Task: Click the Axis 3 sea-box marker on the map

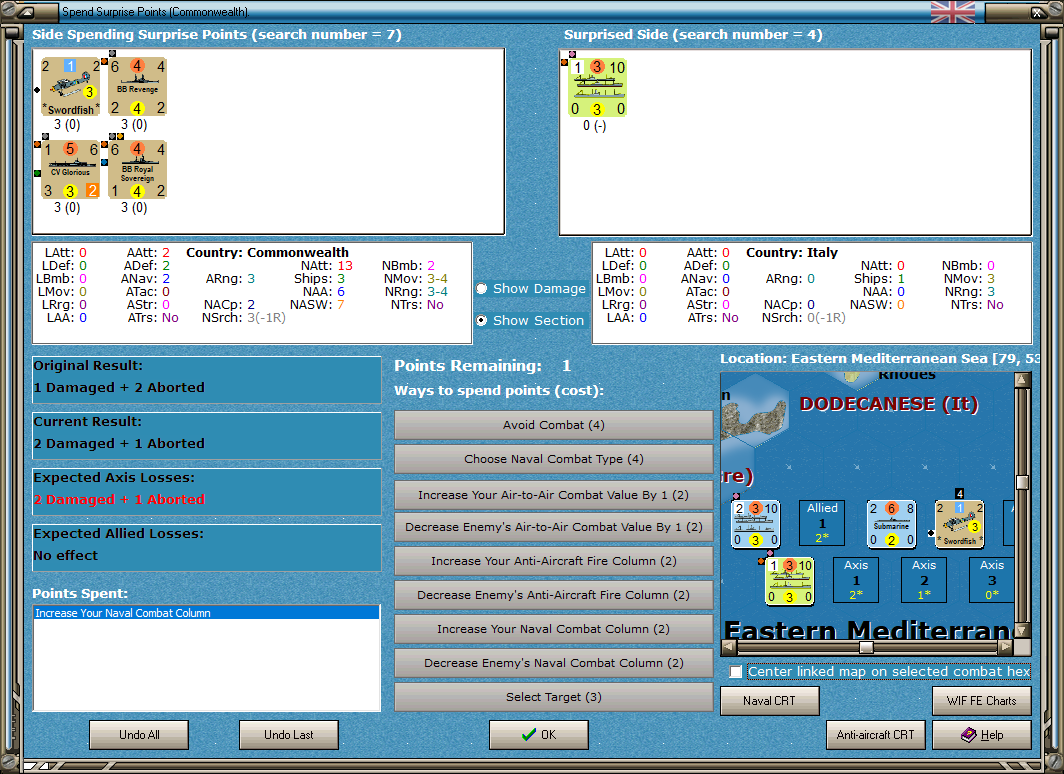Action: tap(992, 580)
